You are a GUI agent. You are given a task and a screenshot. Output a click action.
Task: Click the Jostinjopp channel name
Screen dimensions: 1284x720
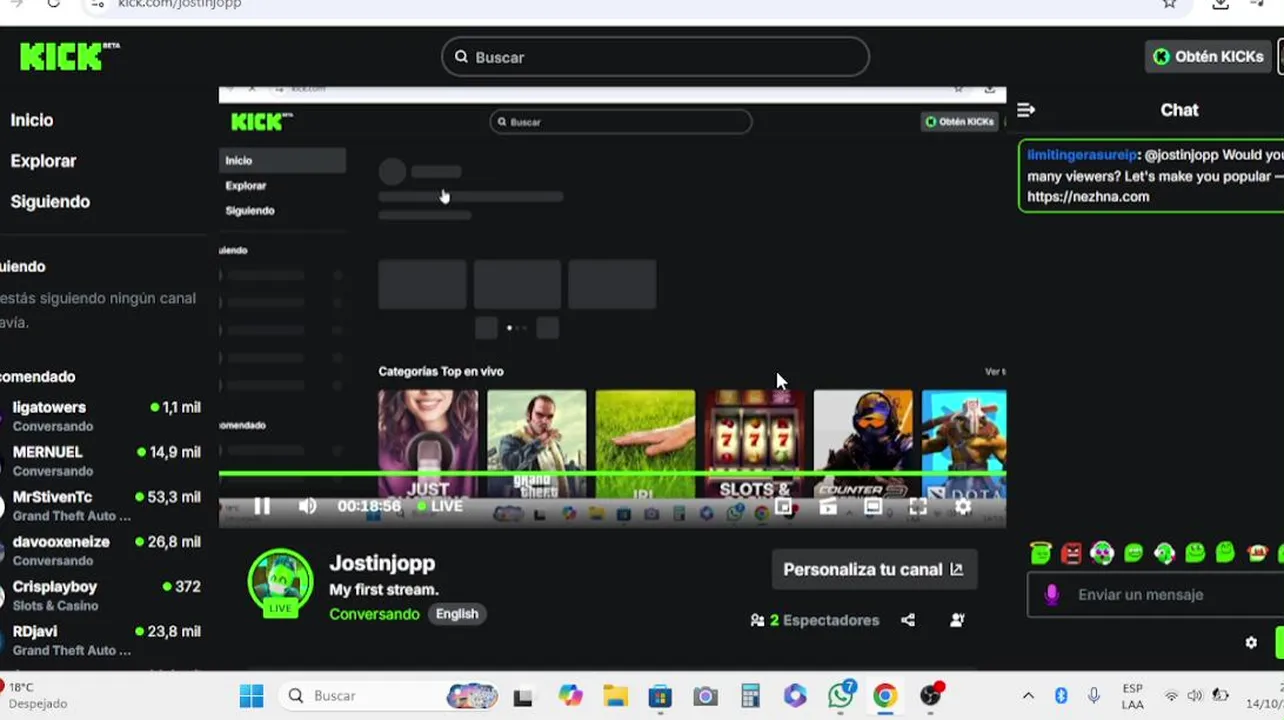click(x=382, y=563)
